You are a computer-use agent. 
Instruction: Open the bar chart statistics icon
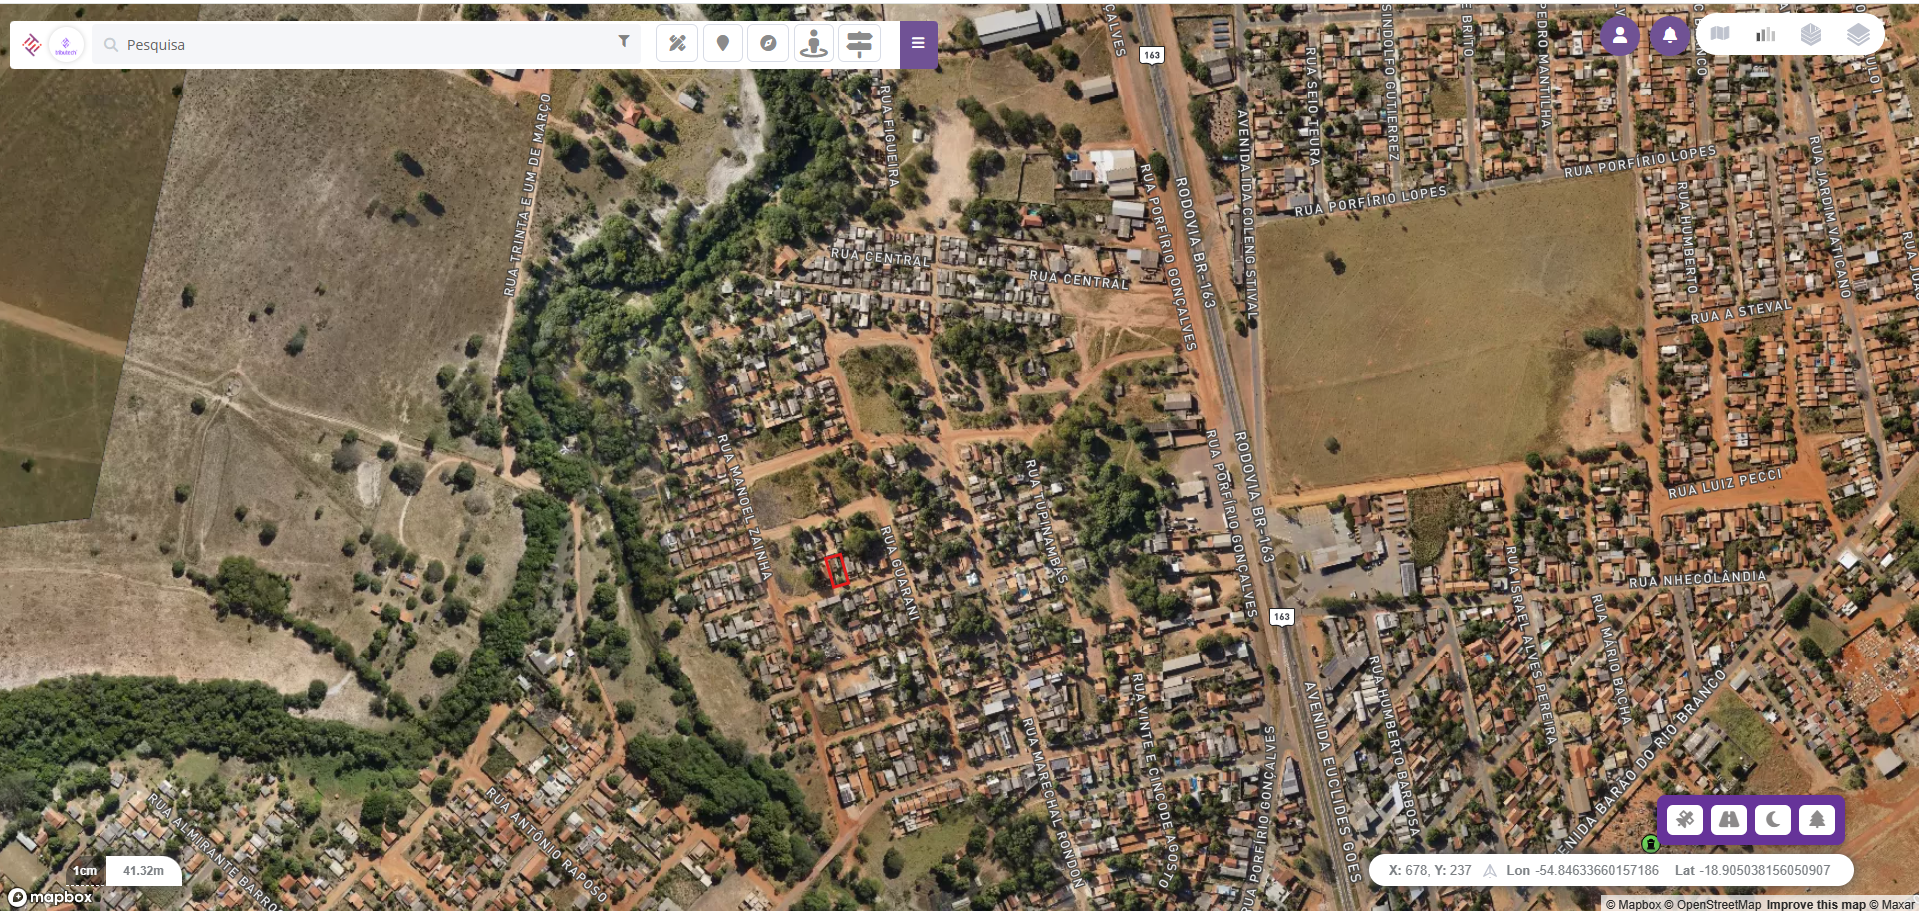point(1766,34)
